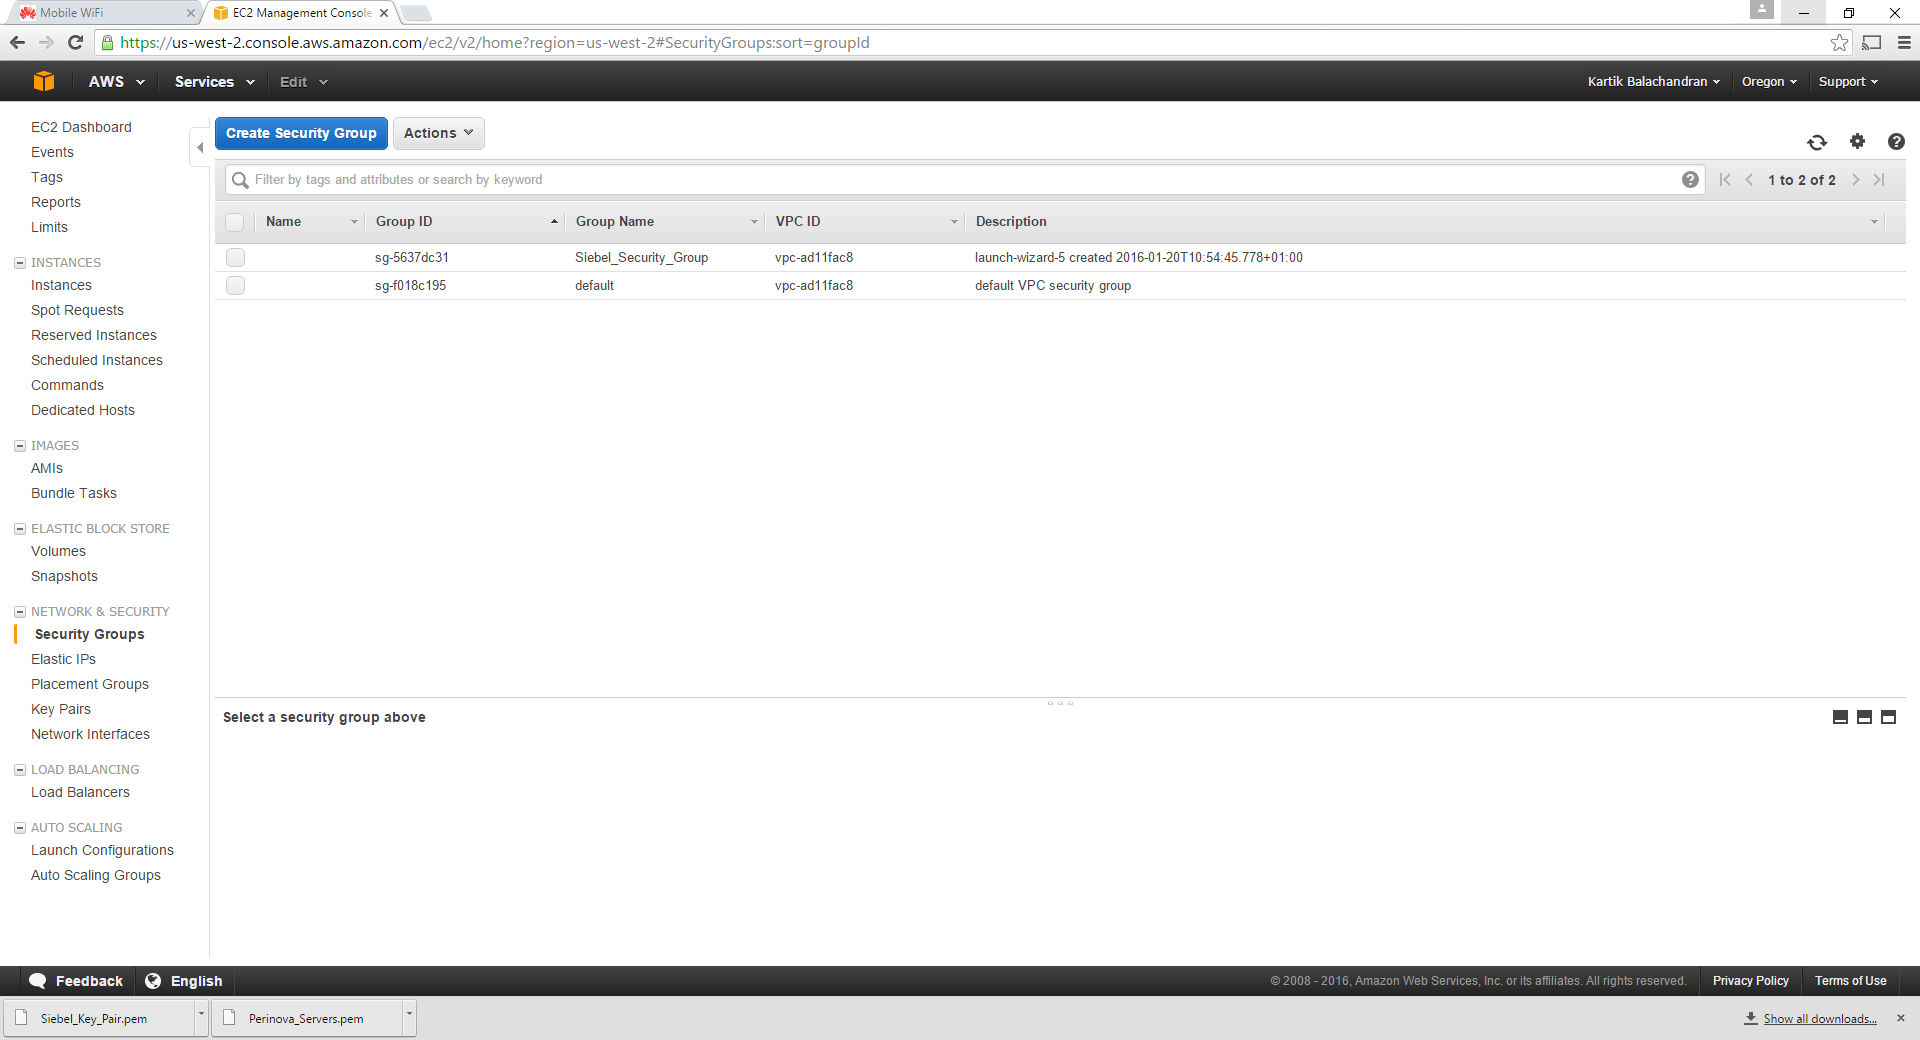Open Siebel_Key_Pair.pem downloaded file
This screenshot has height=1040, width=1920.
[x=100, y=1018]
